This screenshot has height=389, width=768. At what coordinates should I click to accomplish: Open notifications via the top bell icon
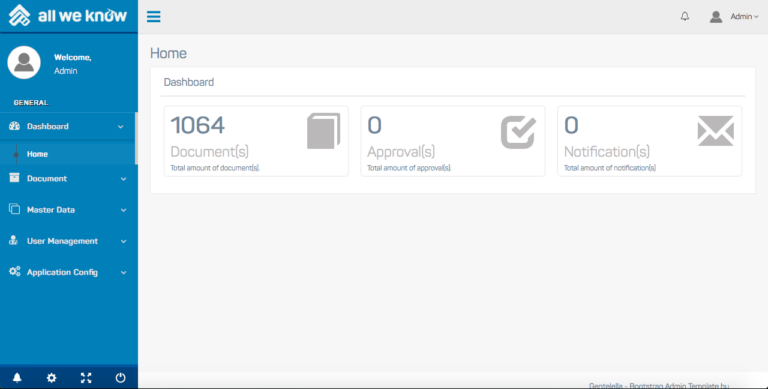685,16
